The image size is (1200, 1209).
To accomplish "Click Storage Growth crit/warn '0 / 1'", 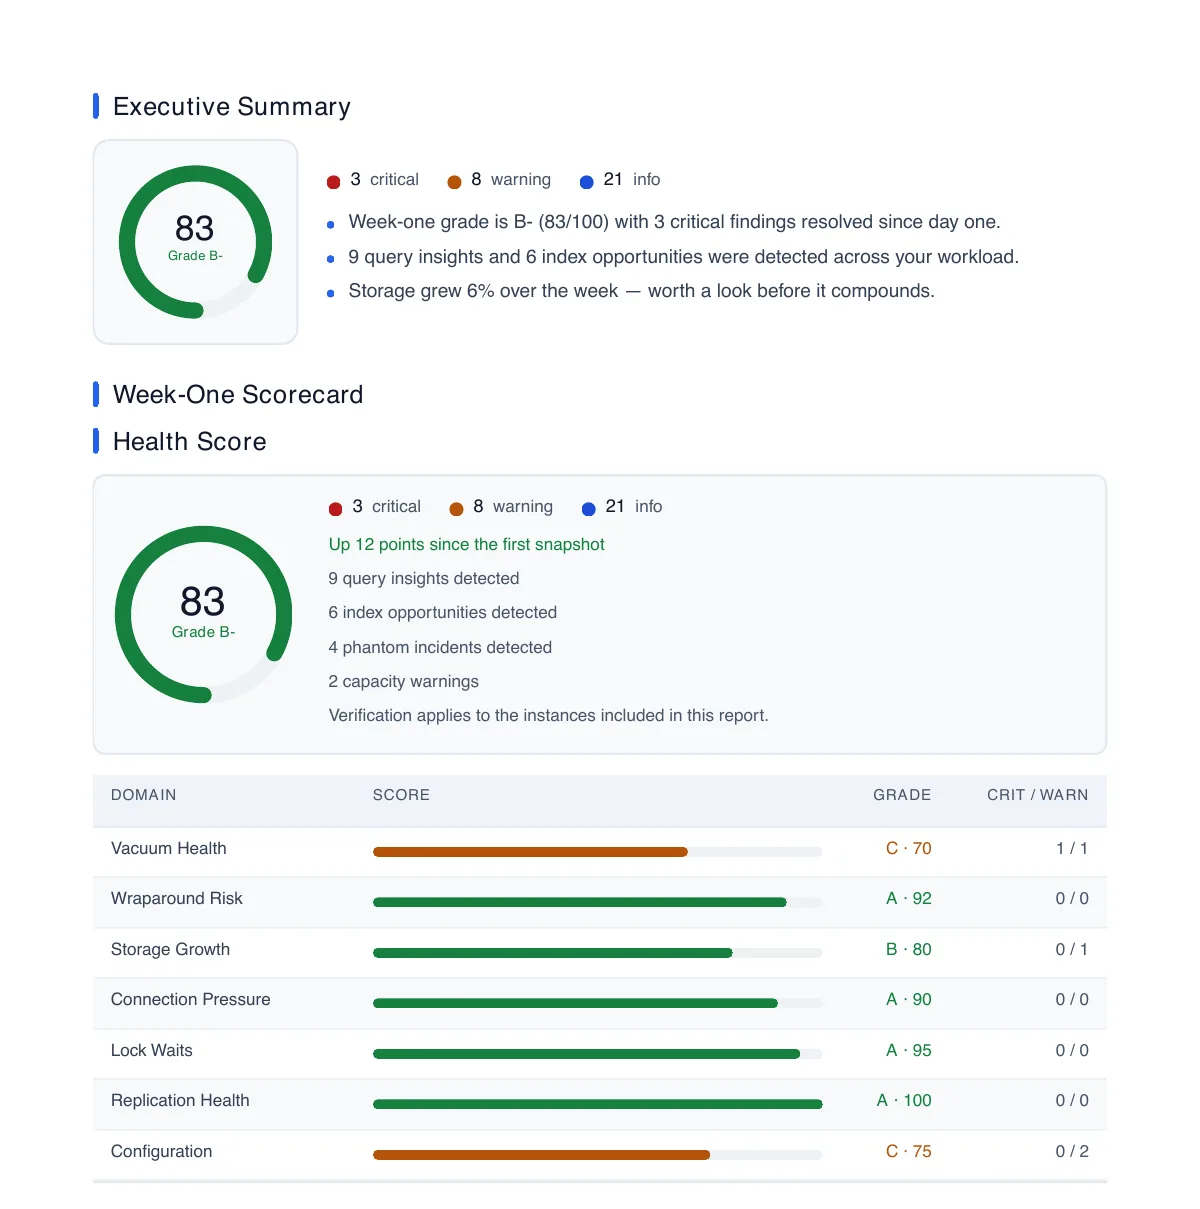I will pos(1072,949).
